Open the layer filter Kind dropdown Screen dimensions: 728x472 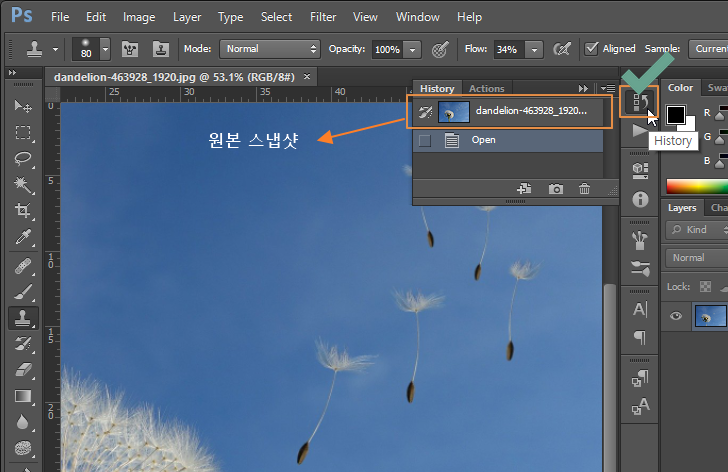(696, 230)
